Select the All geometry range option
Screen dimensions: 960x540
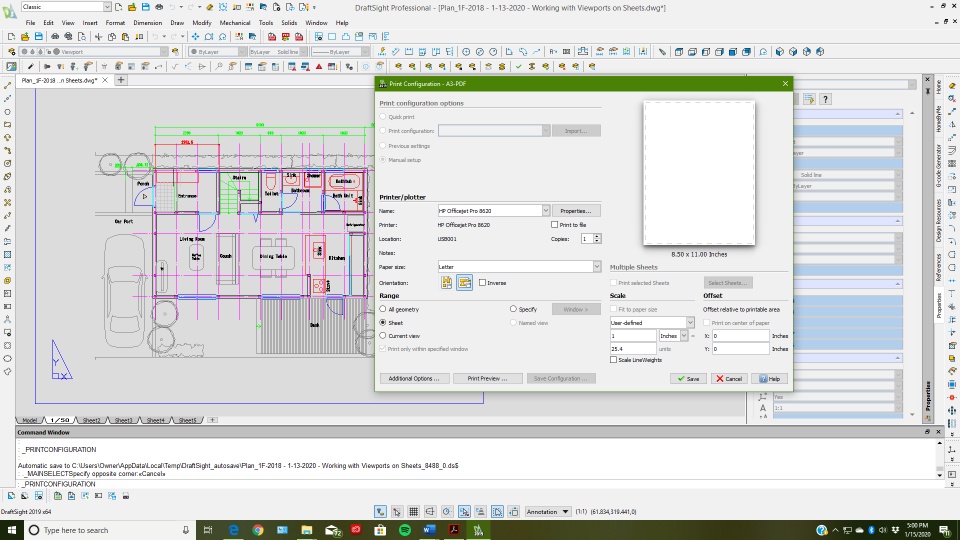click(x=384, y=310)
